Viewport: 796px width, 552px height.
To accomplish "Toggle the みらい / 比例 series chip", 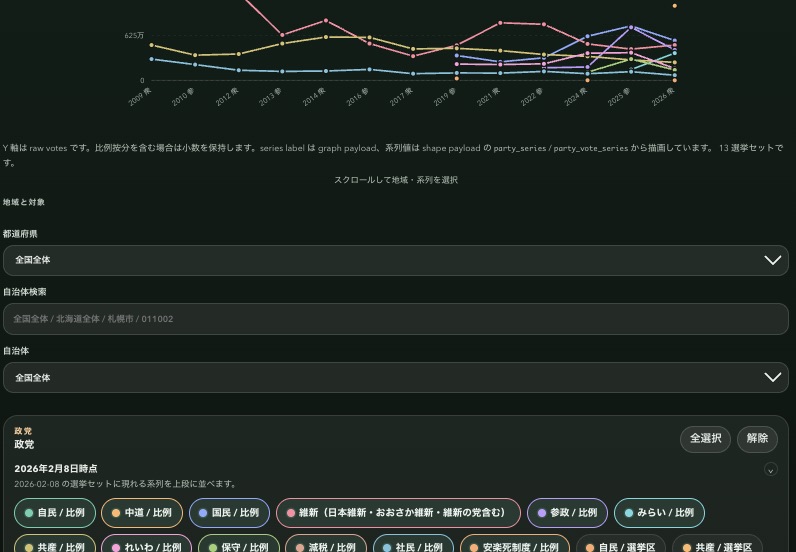I will pyautogui.click(x=659, y=513).
